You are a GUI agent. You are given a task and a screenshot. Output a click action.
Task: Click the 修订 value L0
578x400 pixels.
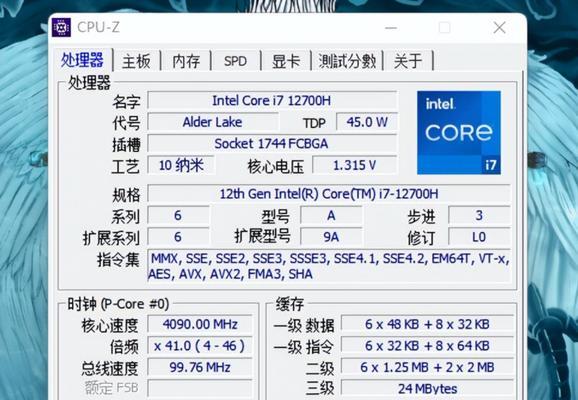coord(479,237)
